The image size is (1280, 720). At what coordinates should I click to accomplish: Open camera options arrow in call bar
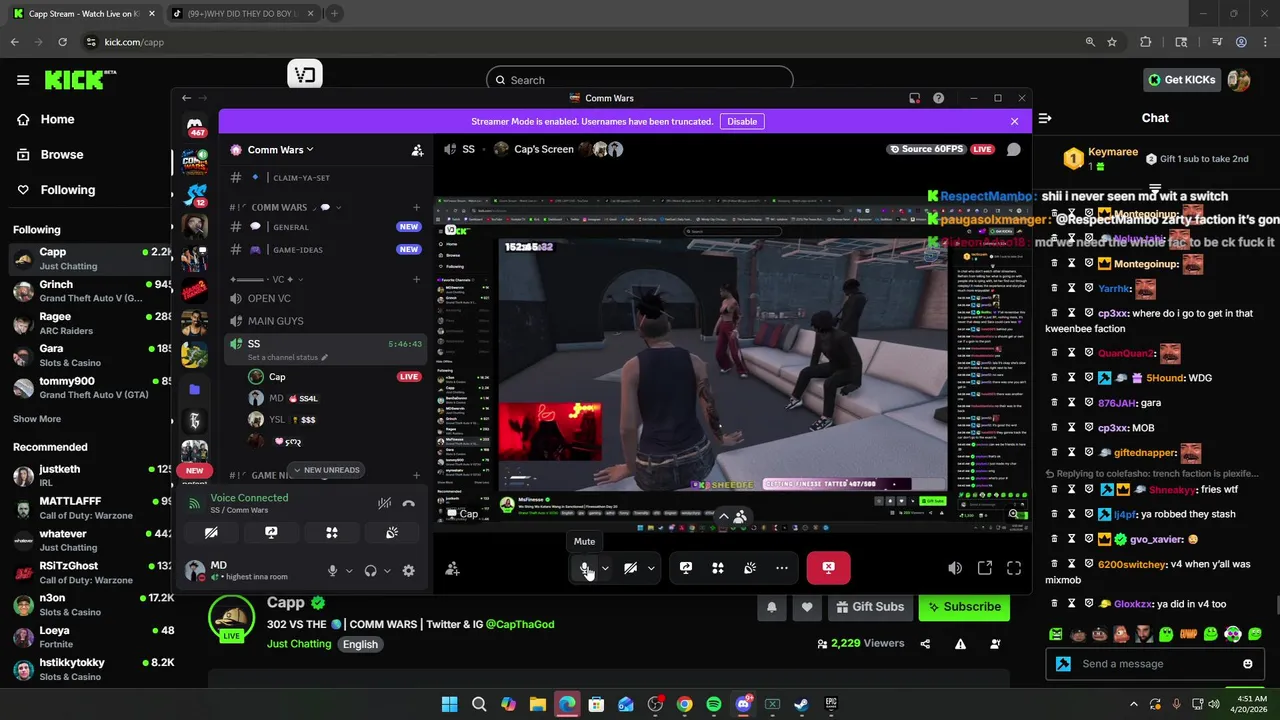click(x=651, y=568)
